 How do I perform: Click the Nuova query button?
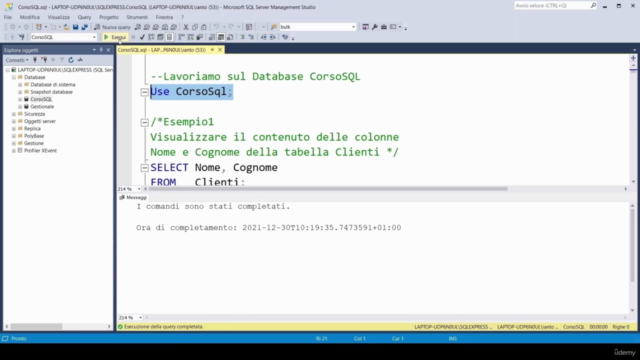(112, 27)
